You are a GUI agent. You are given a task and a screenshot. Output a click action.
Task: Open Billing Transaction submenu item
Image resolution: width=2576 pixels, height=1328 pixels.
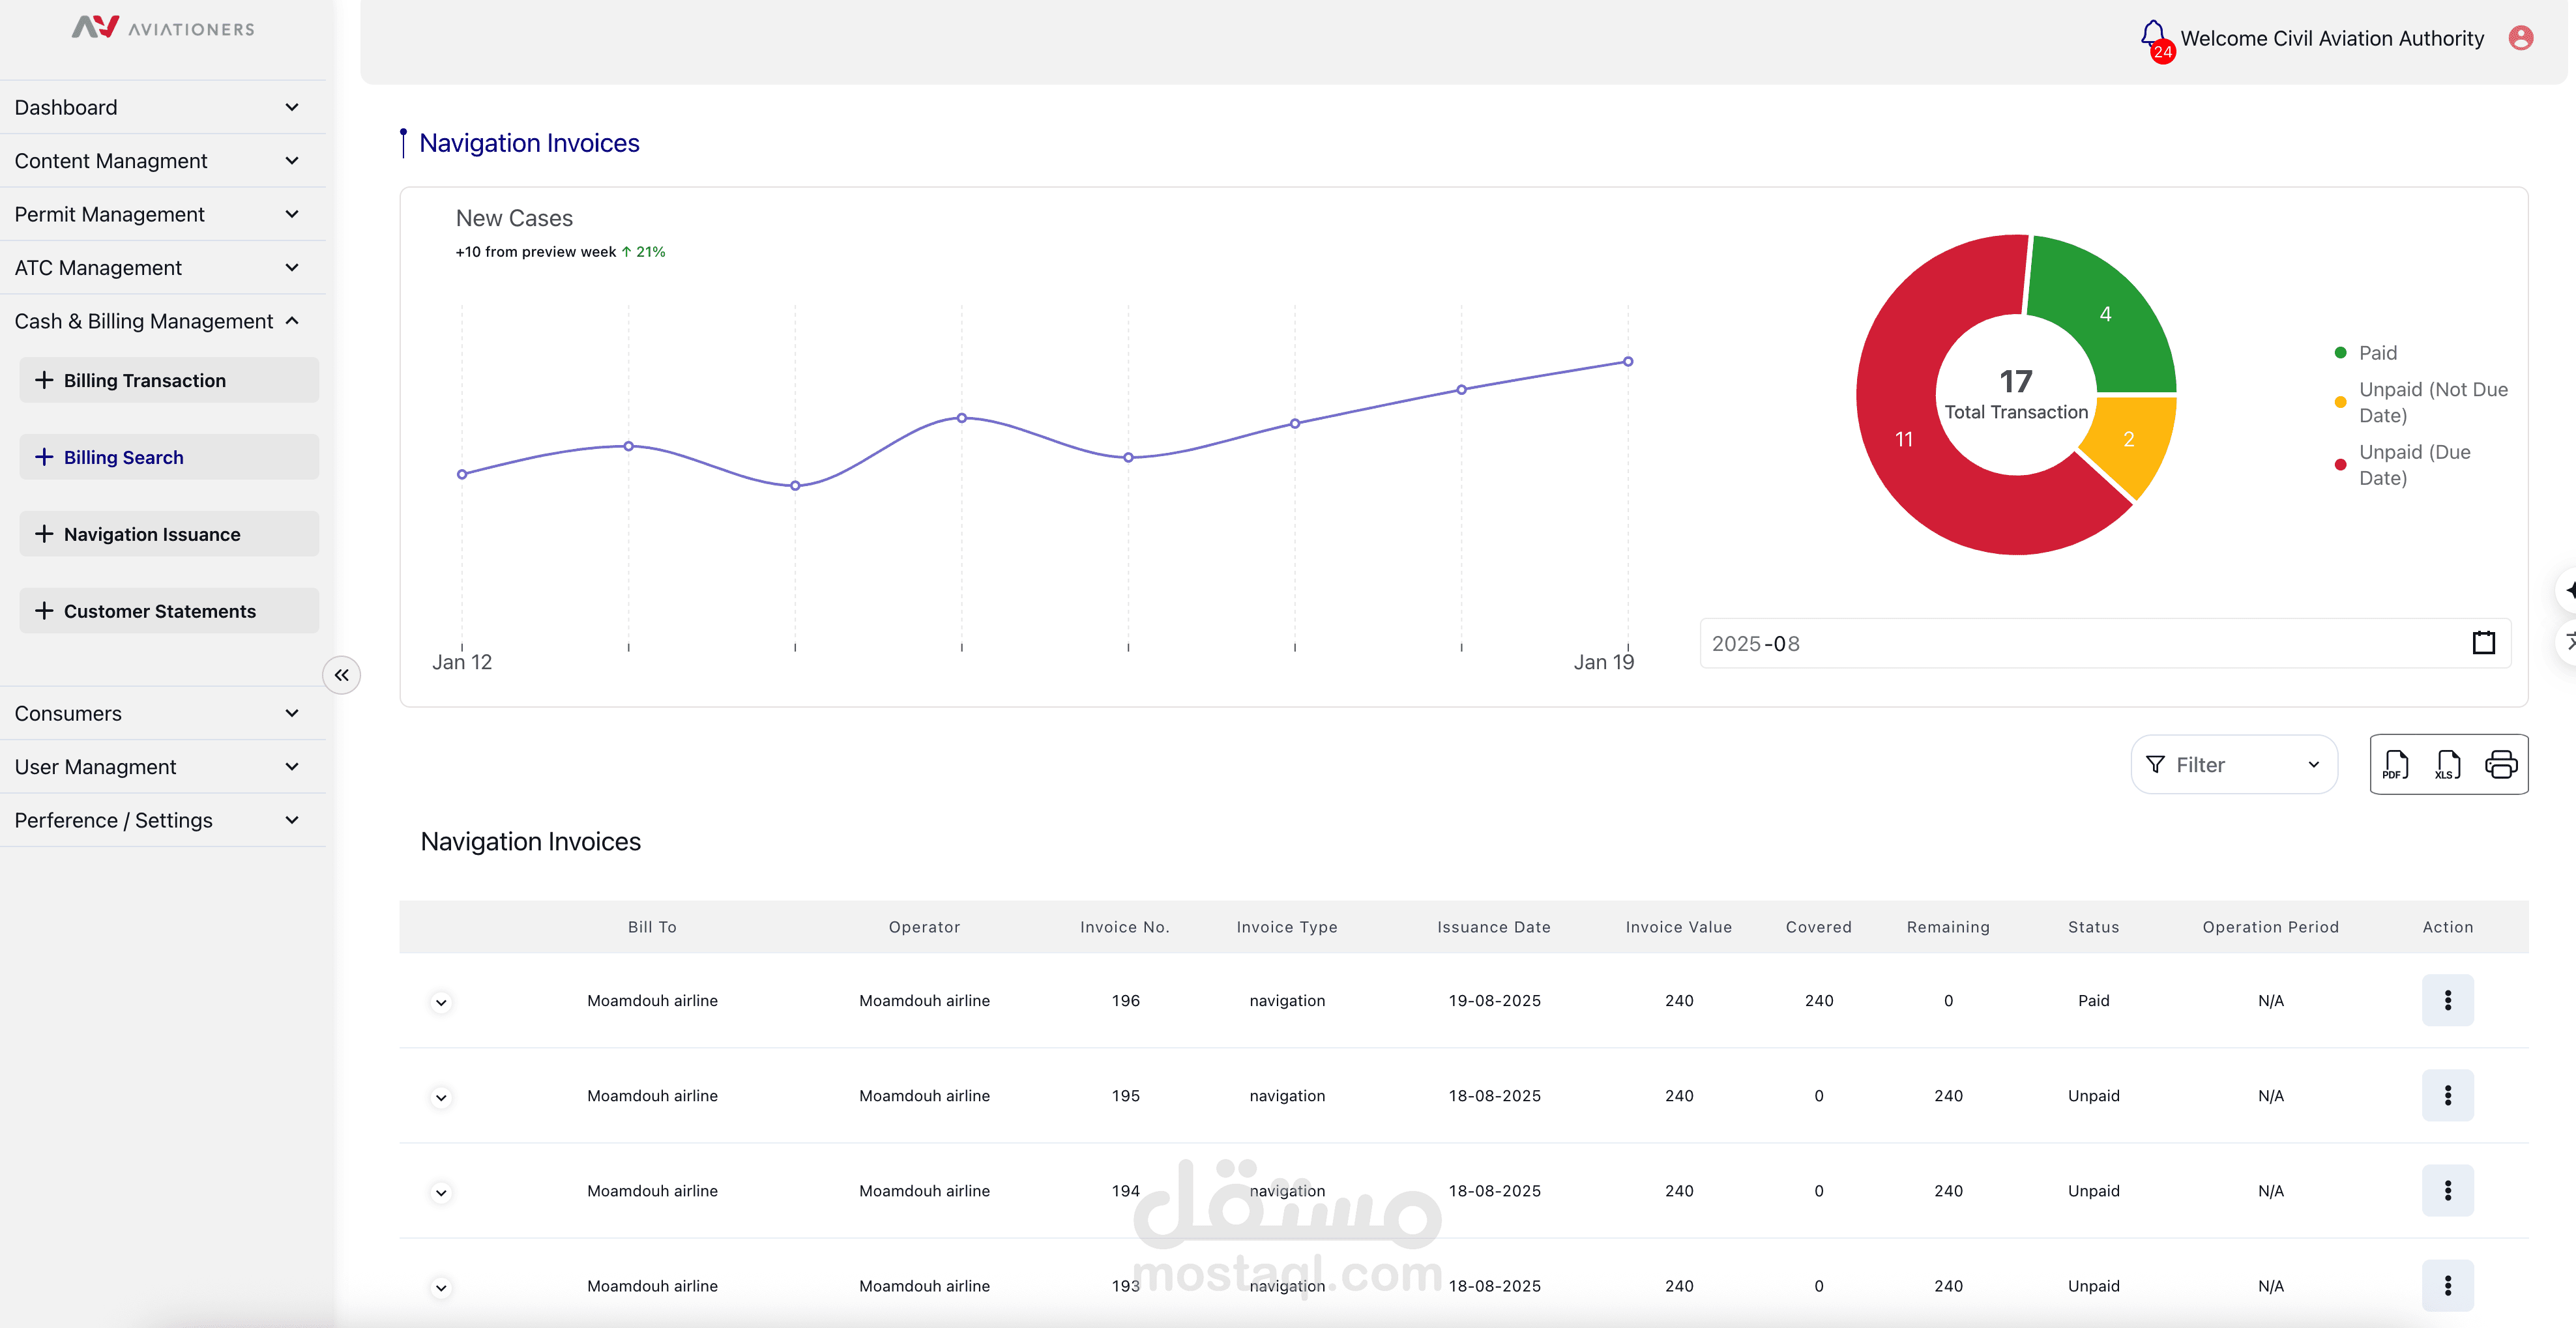[169, 380]
